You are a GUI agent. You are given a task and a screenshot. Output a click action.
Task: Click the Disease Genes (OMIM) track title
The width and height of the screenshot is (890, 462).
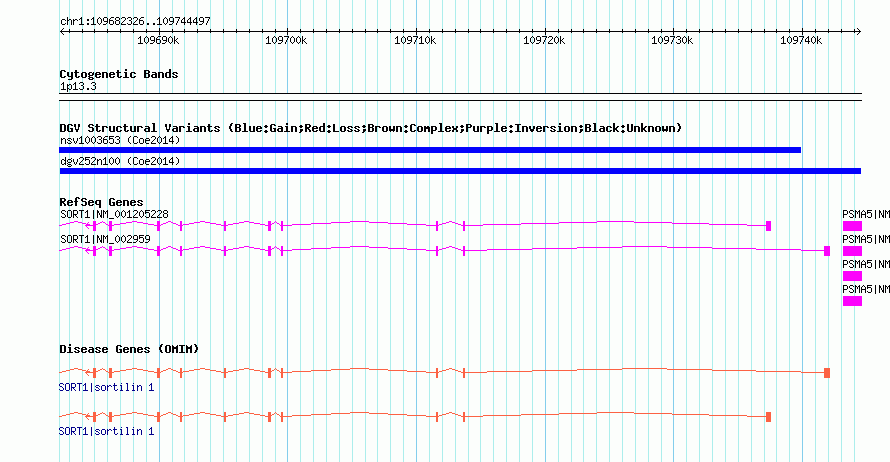129,349
